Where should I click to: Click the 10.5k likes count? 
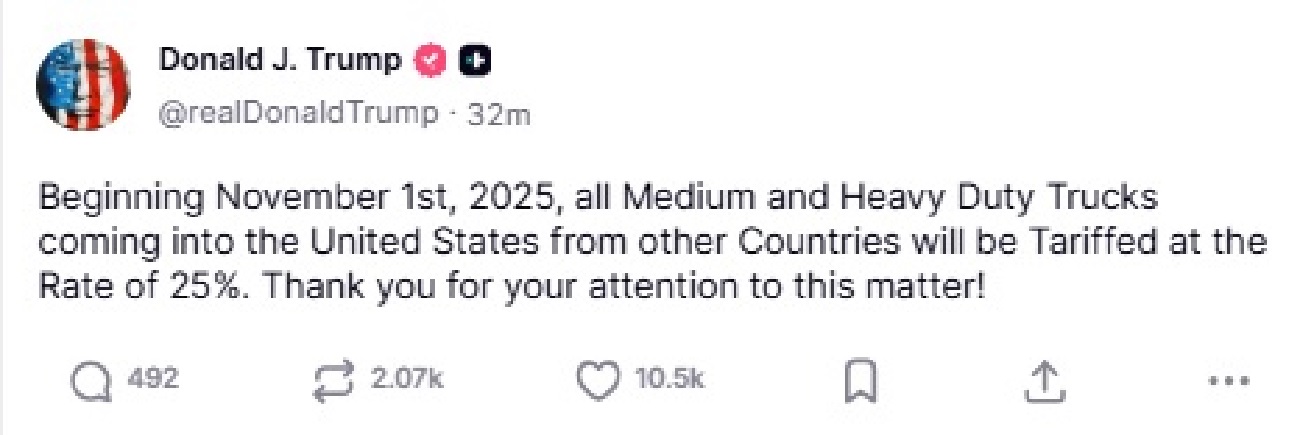670,380
